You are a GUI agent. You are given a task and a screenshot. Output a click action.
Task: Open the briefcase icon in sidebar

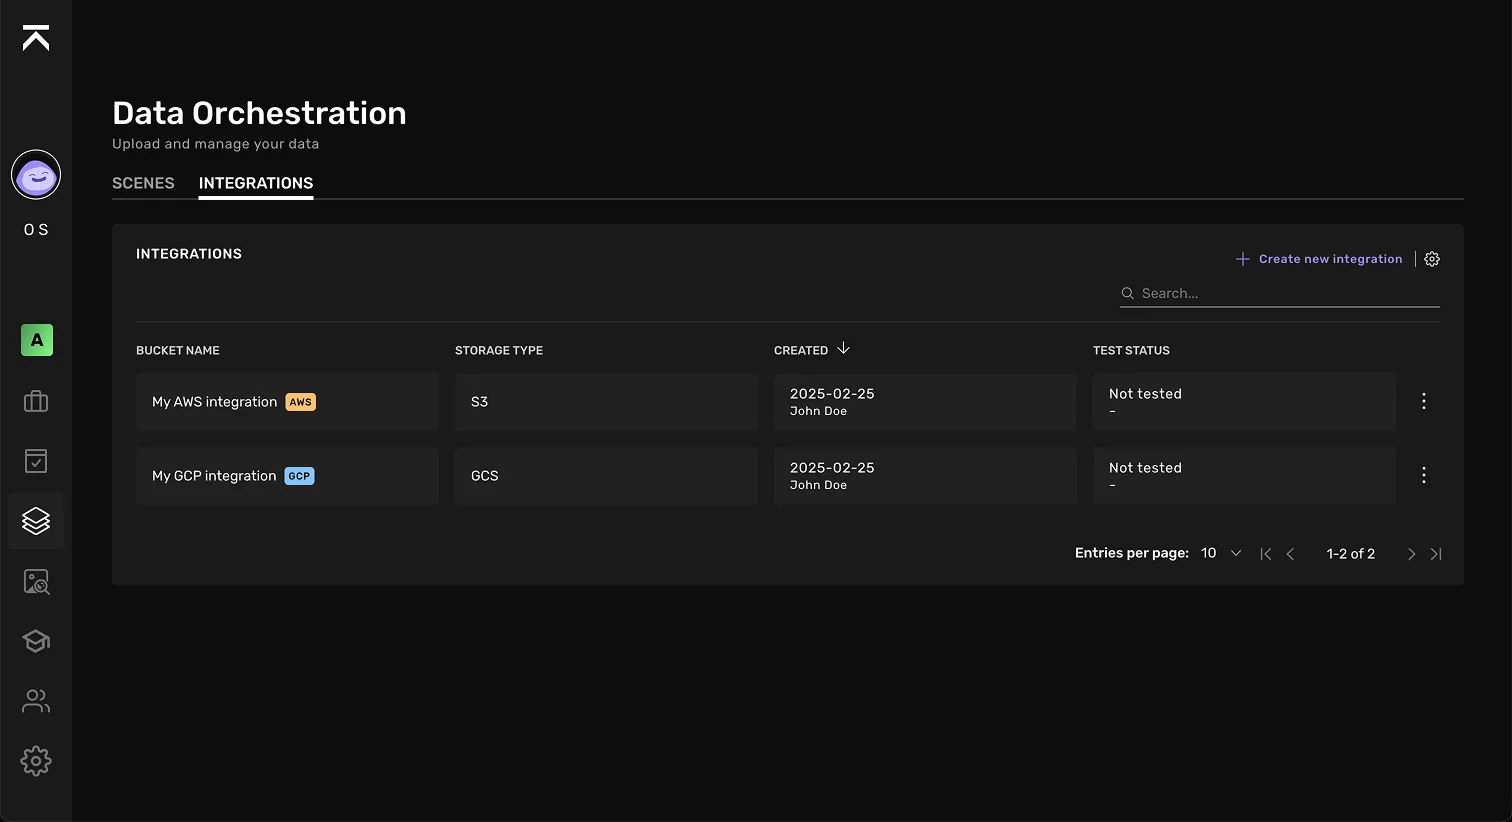point(36,401)
